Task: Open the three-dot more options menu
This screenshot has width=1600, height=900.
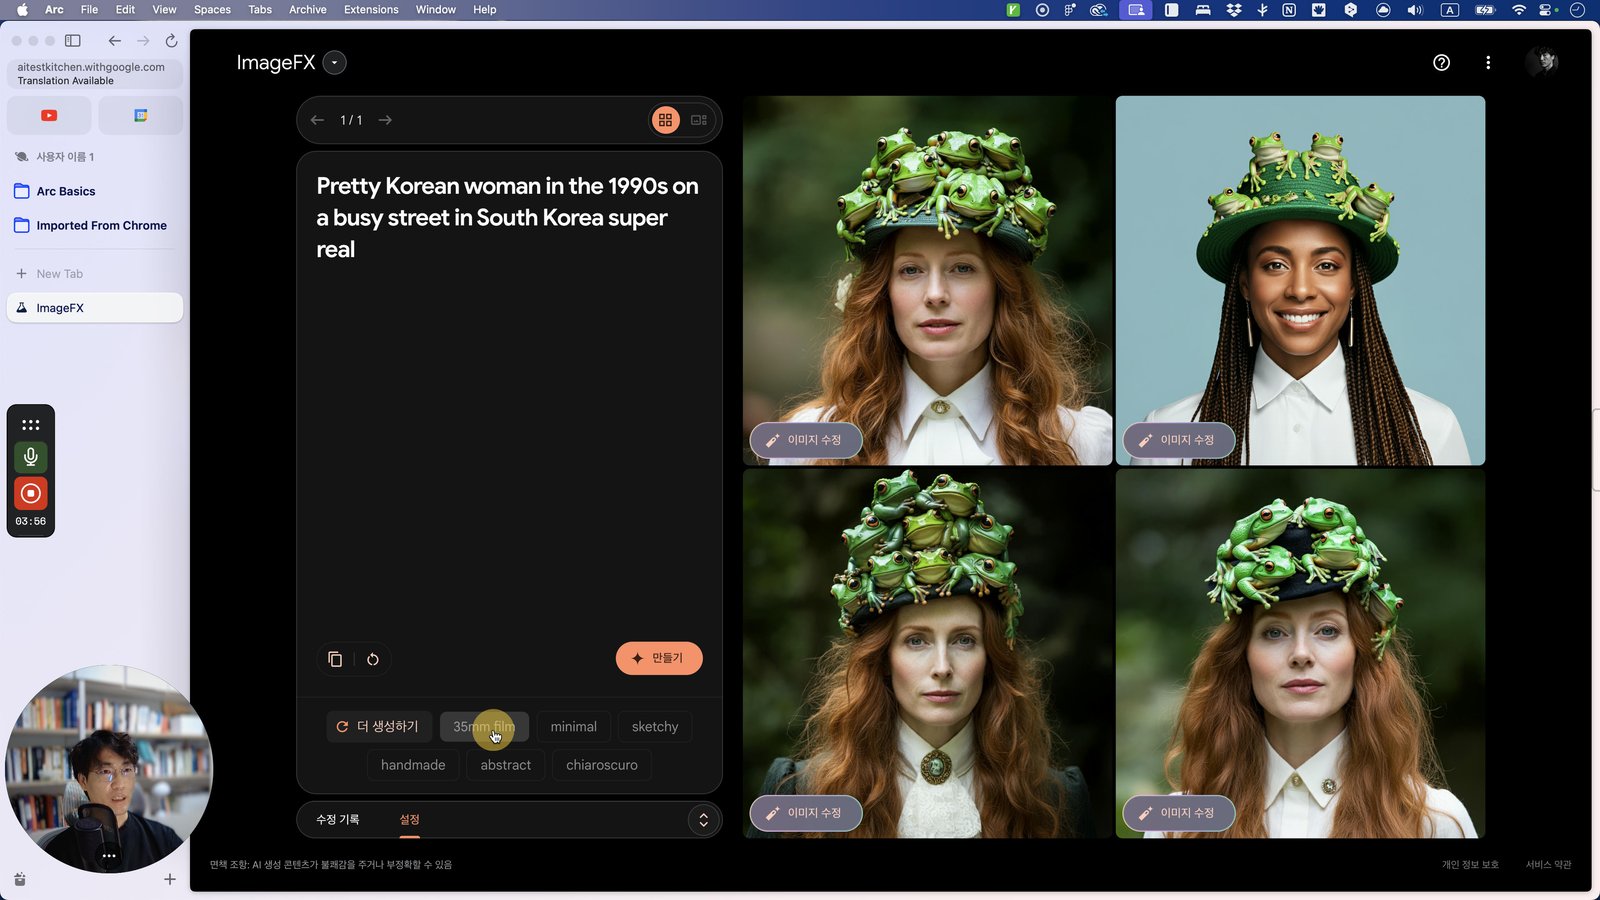Action: [x=1488, y=62]
